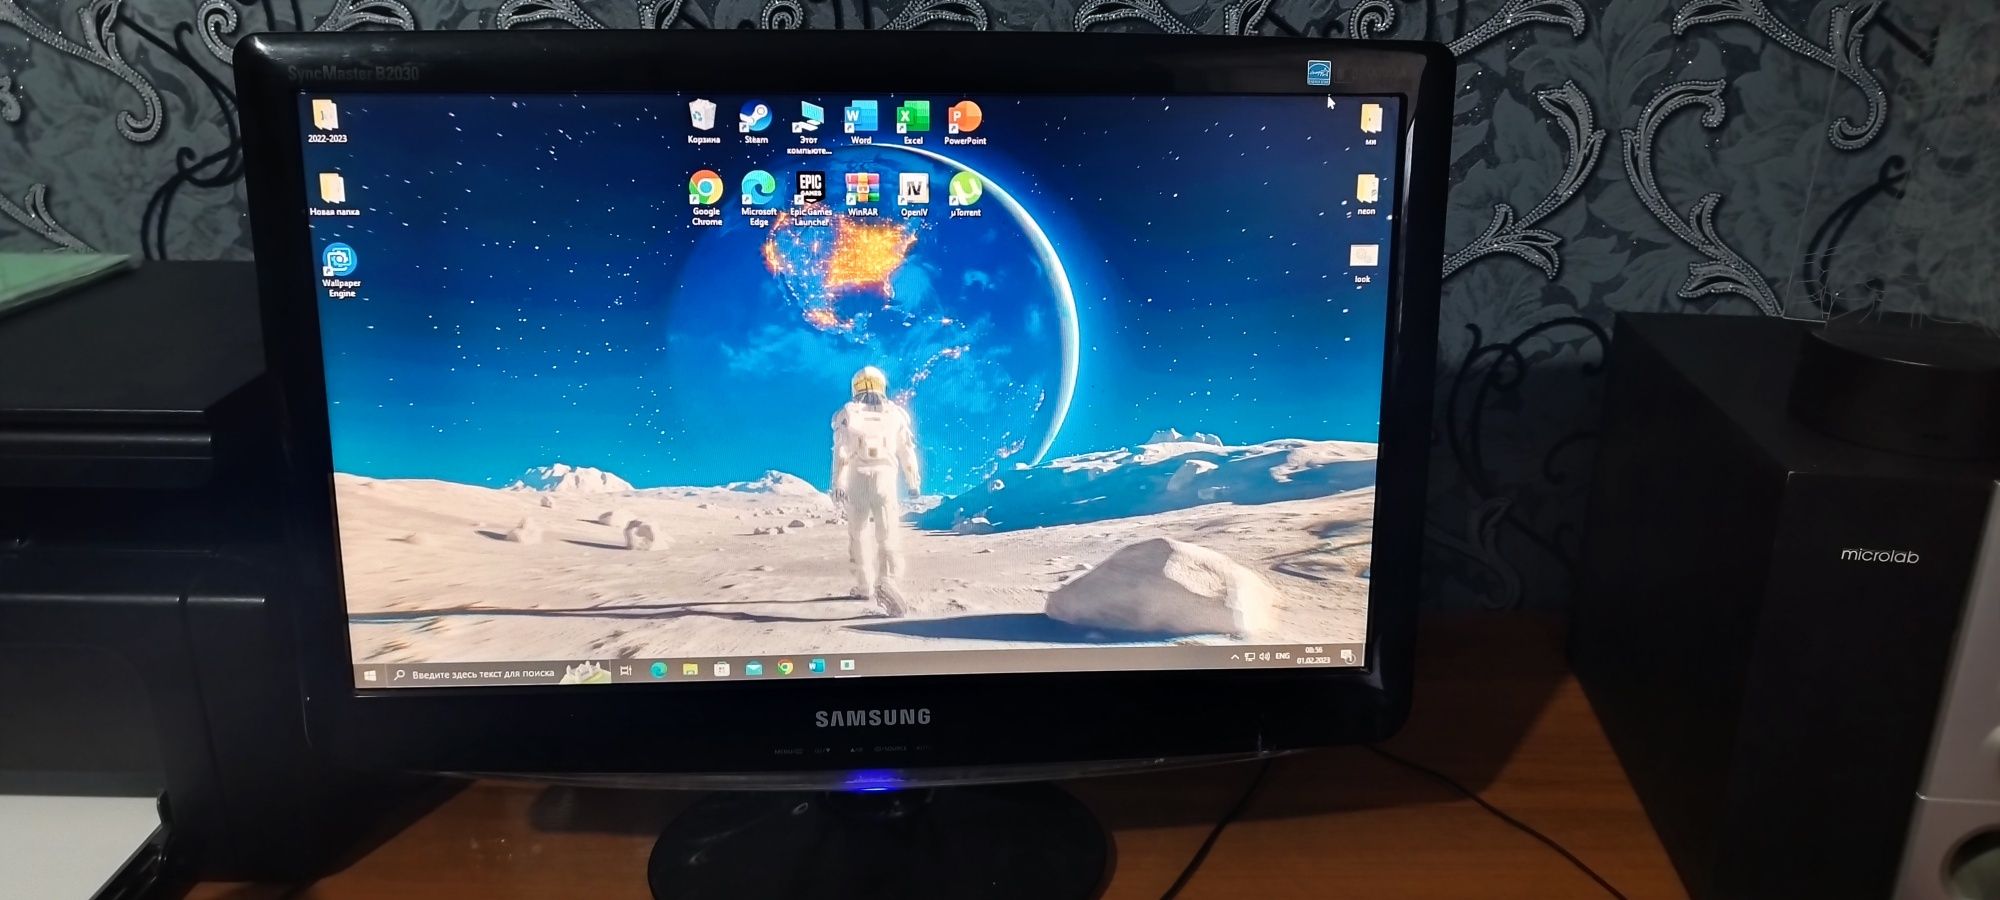Open Epic Games Launcher desktop shortcut
This screenshot has width=2000, height=900.
click(811, 198)
